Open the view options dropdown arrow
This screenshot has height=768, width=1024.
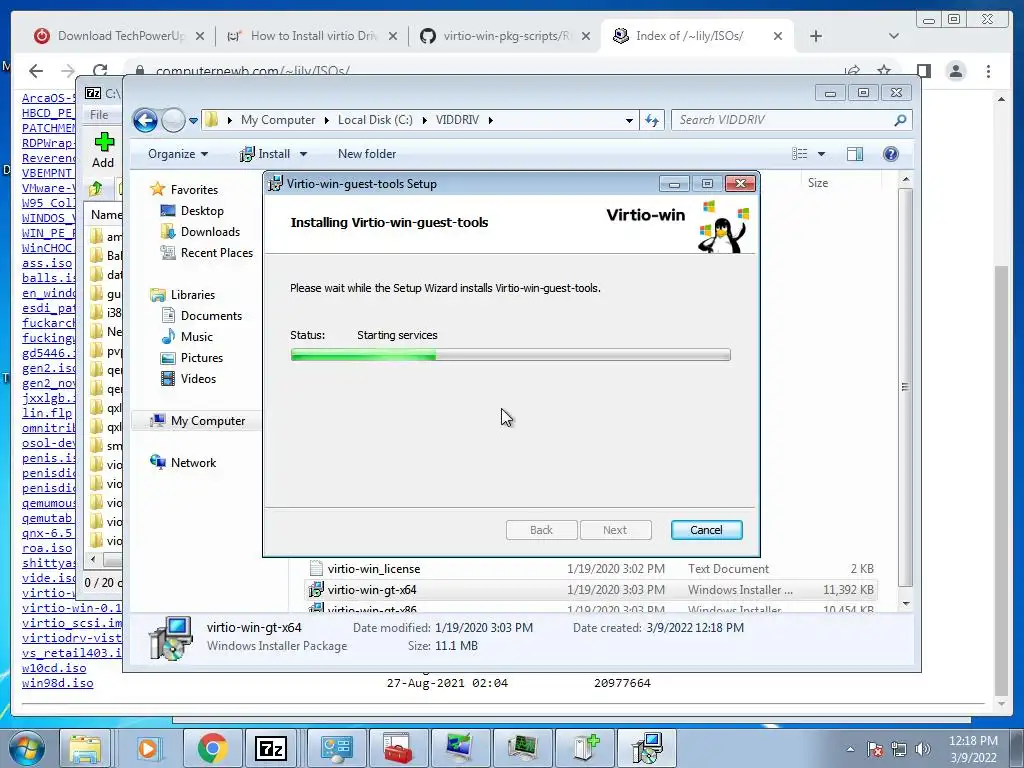pyautogui.click(x=822, y=154)
